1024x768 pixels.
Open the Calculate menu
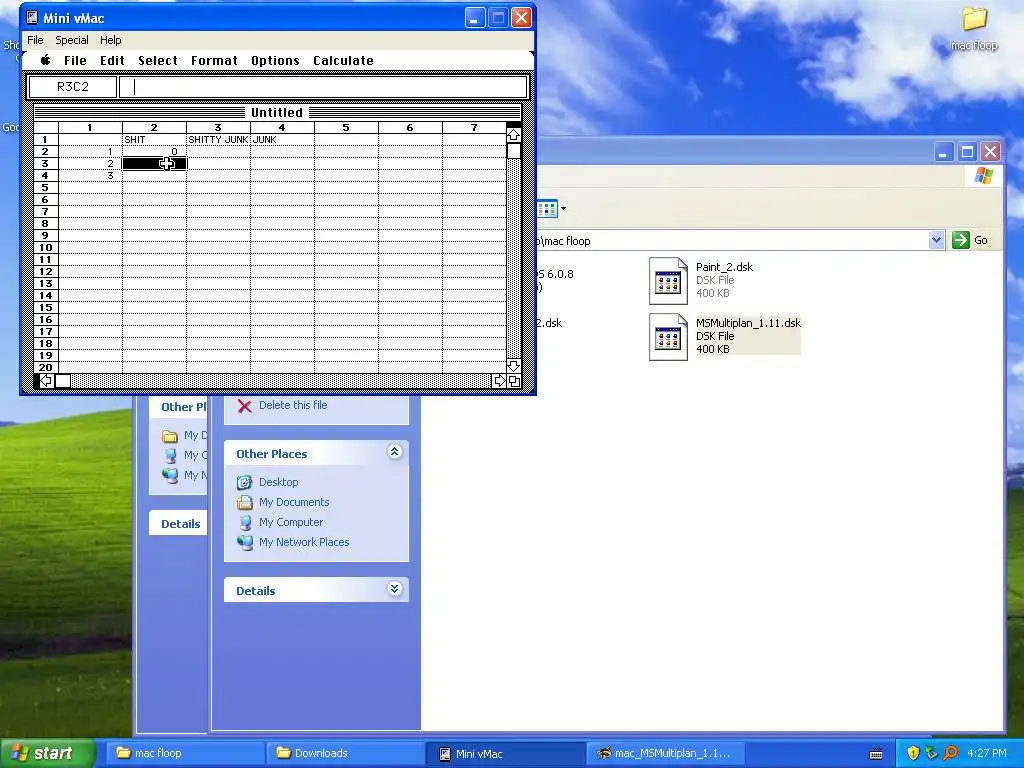click(x=344, y=60)
